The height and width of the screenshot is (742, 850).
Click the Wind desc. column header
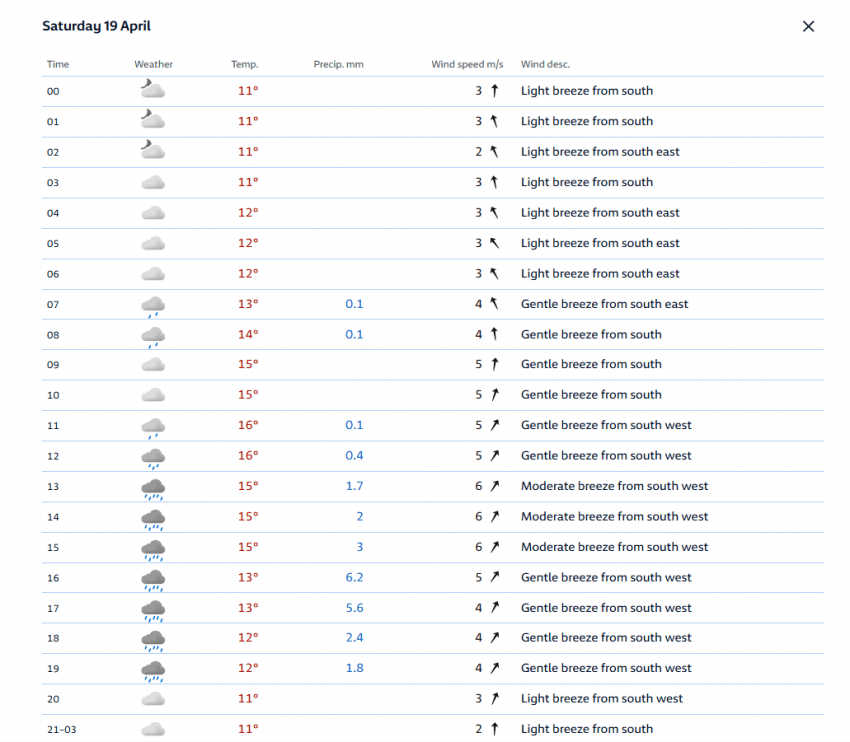coord(545,64)
